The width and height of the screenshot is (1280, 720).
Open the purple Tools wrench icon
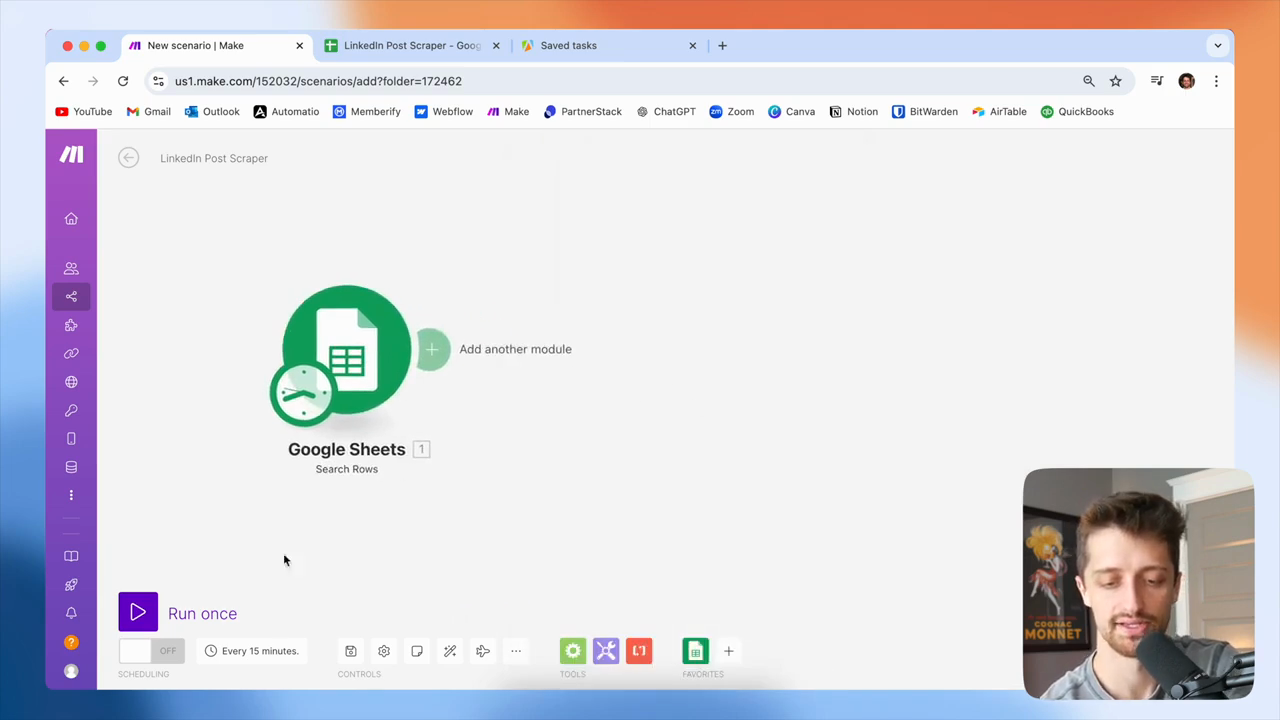(x=606, y=651)
